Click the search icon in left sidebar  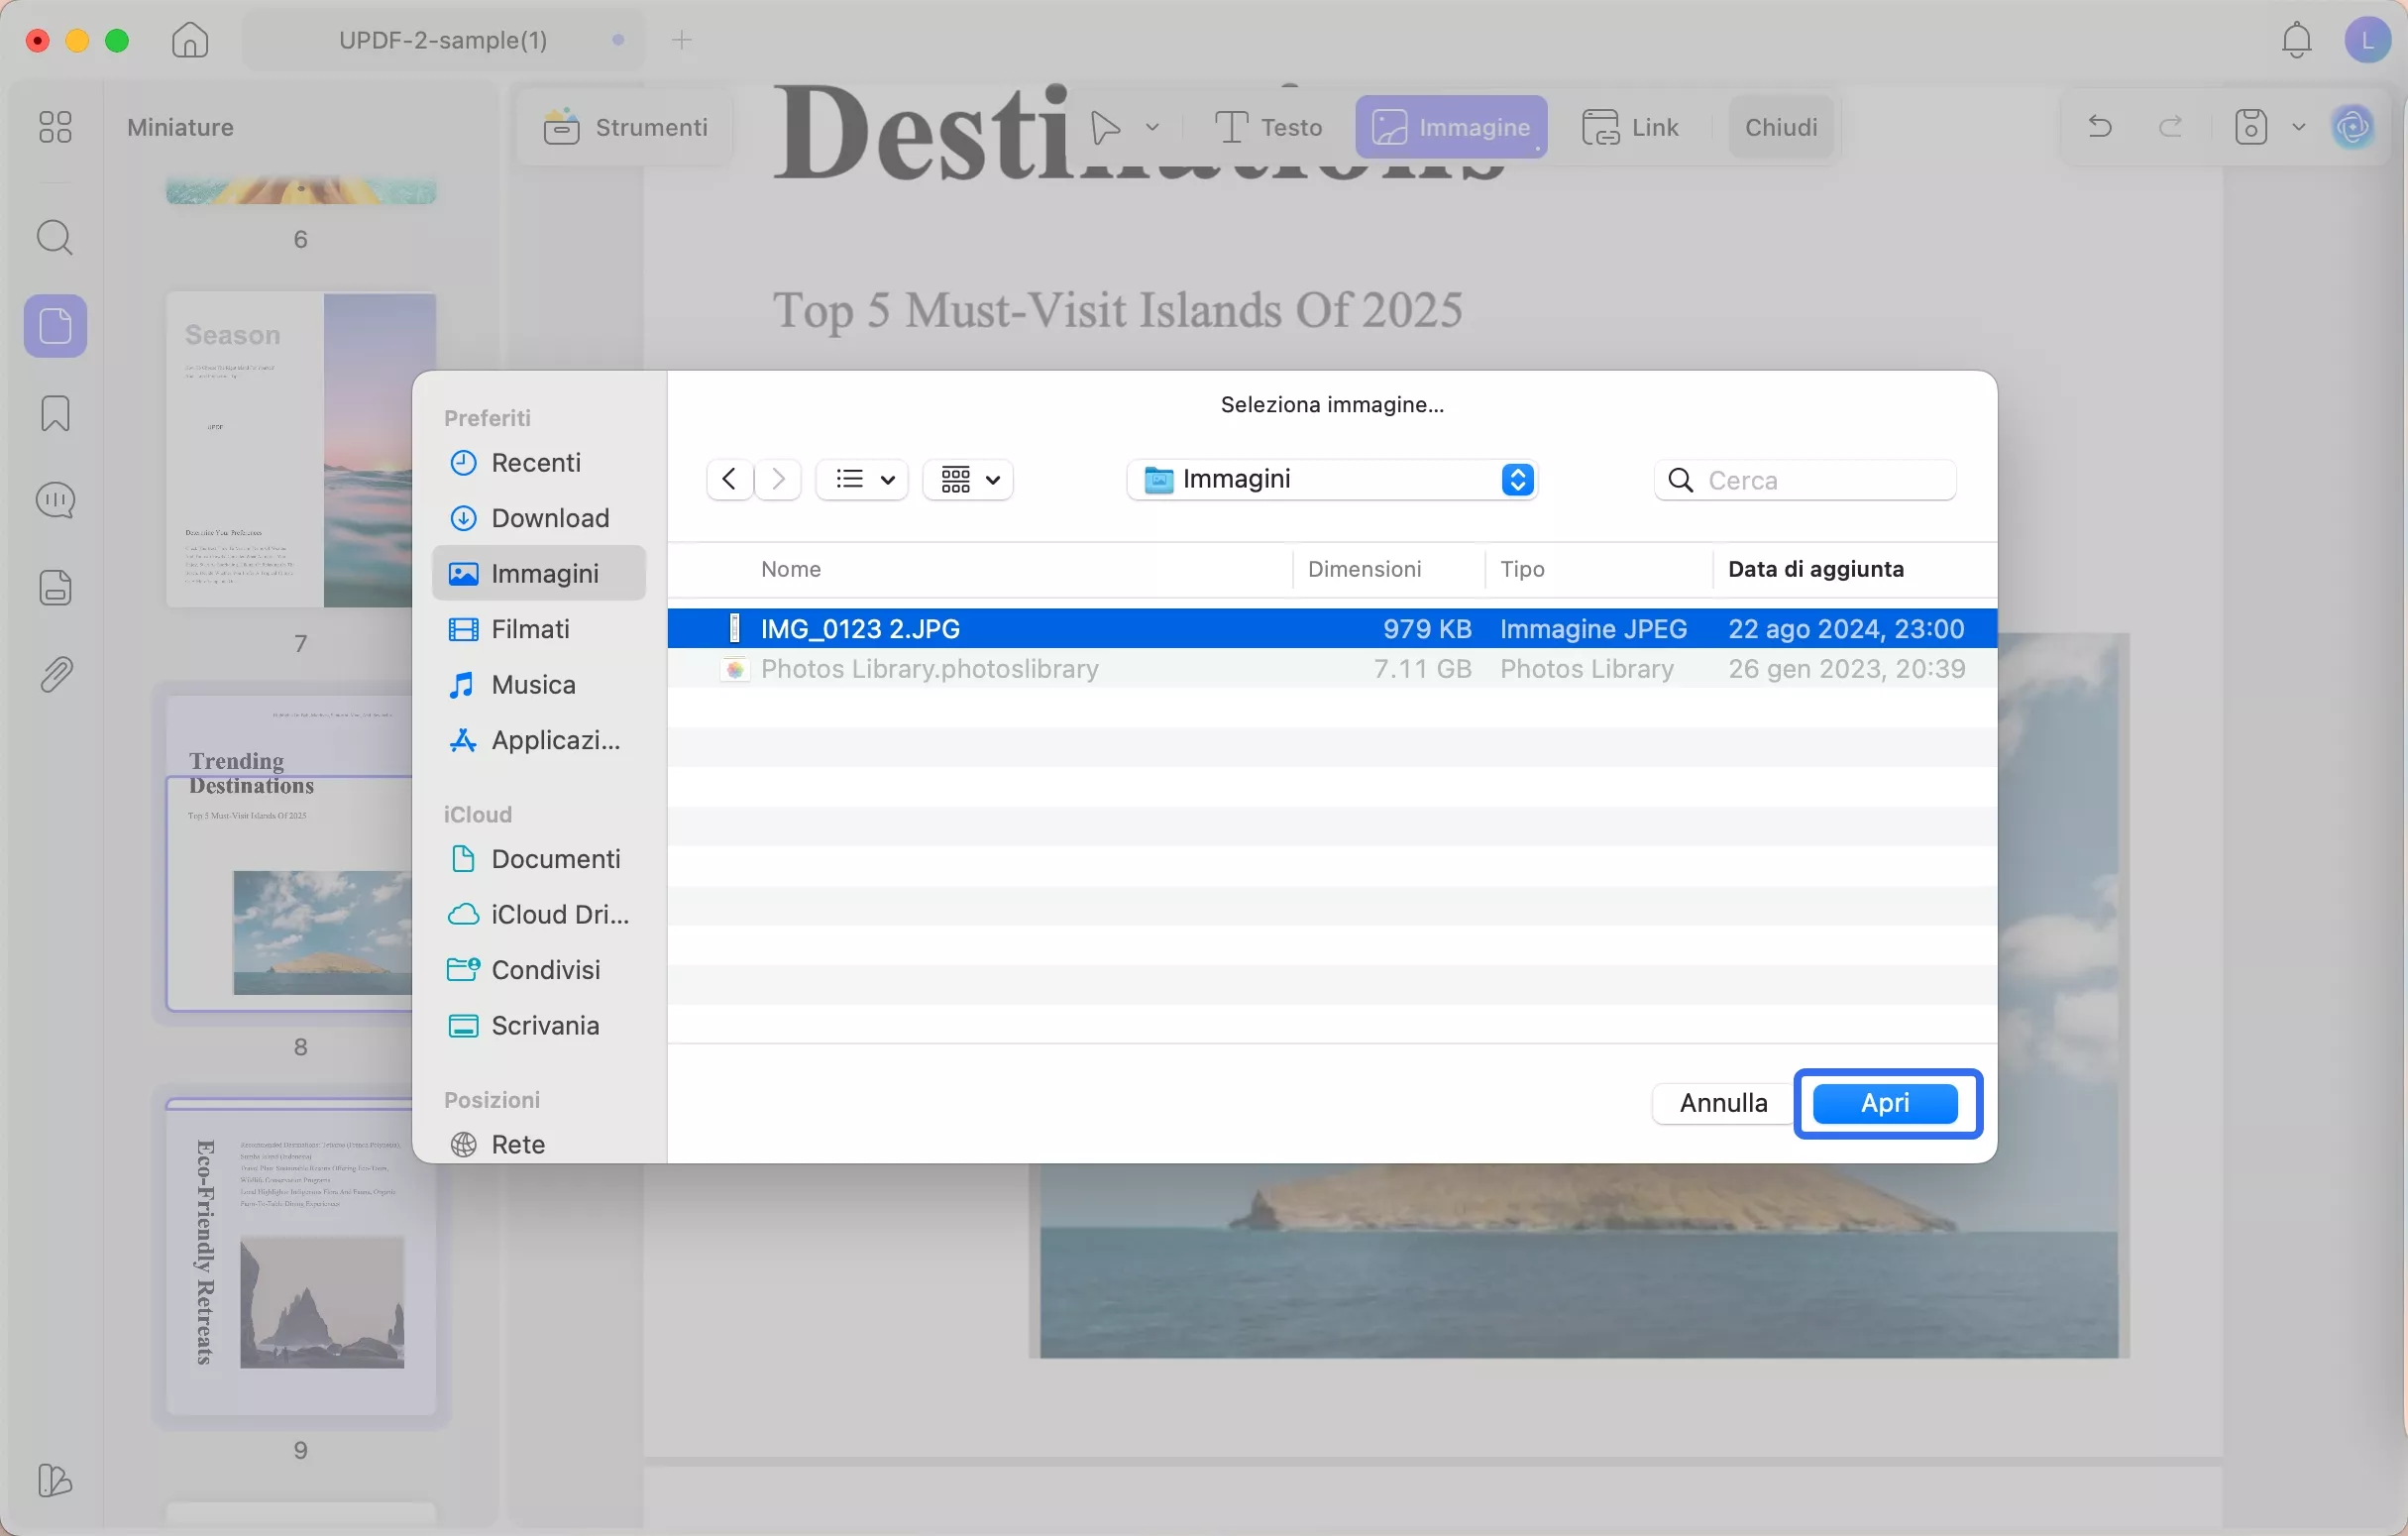coord(55,238)
